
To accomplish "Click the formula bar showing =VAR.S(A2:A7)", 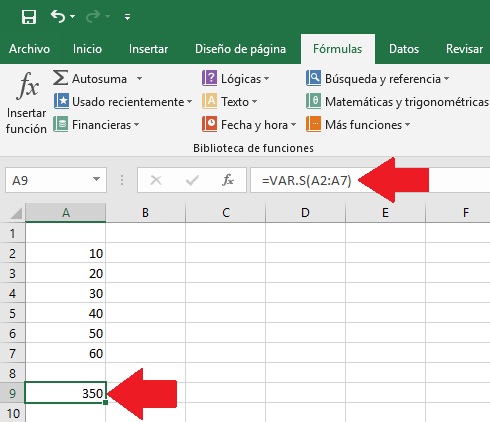I will point(370,180).
